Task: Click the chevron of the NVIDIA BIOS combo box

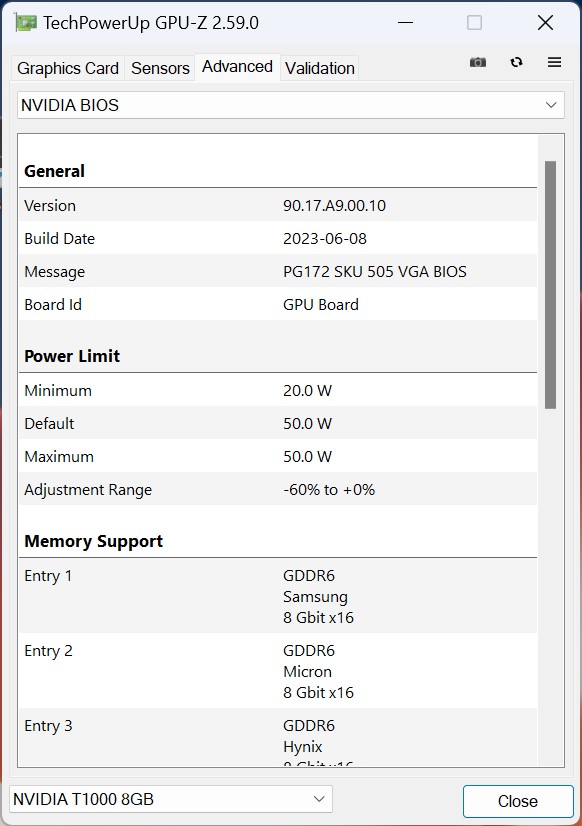Action: pyautogui.click(x=551, y=105)
